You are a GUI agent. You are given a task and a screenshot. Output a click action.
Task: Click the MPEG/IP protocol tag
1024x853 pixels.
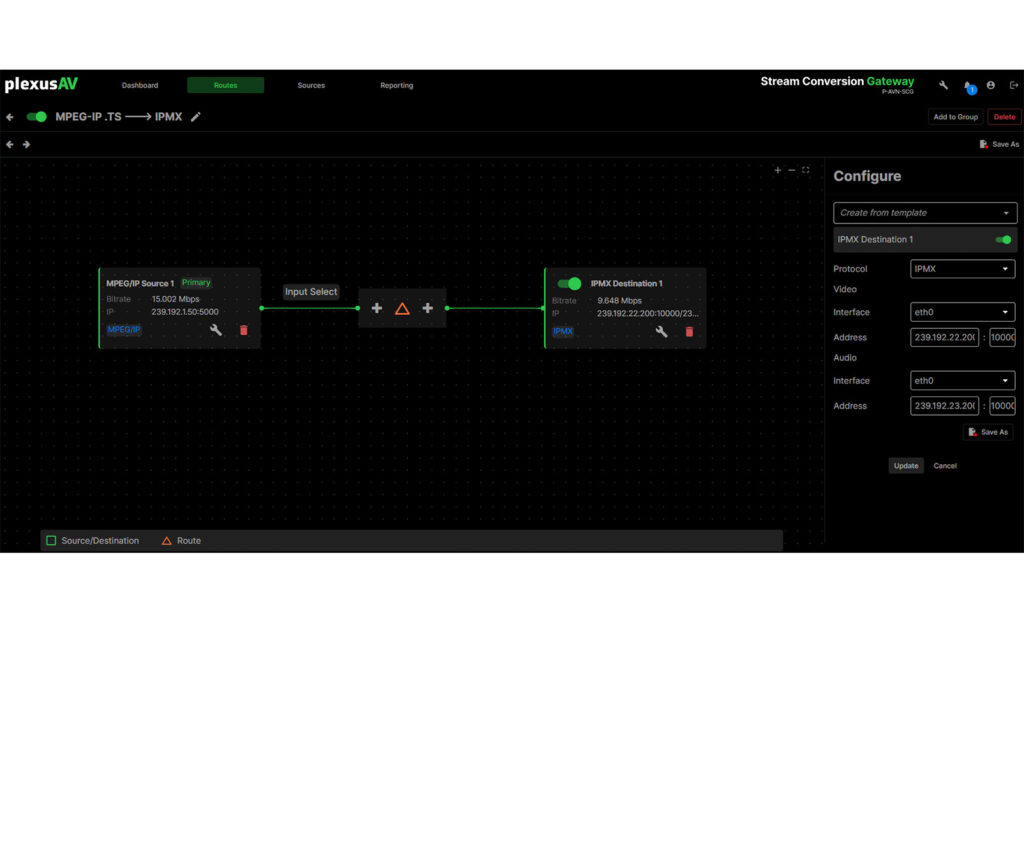[x=123, y=329]
